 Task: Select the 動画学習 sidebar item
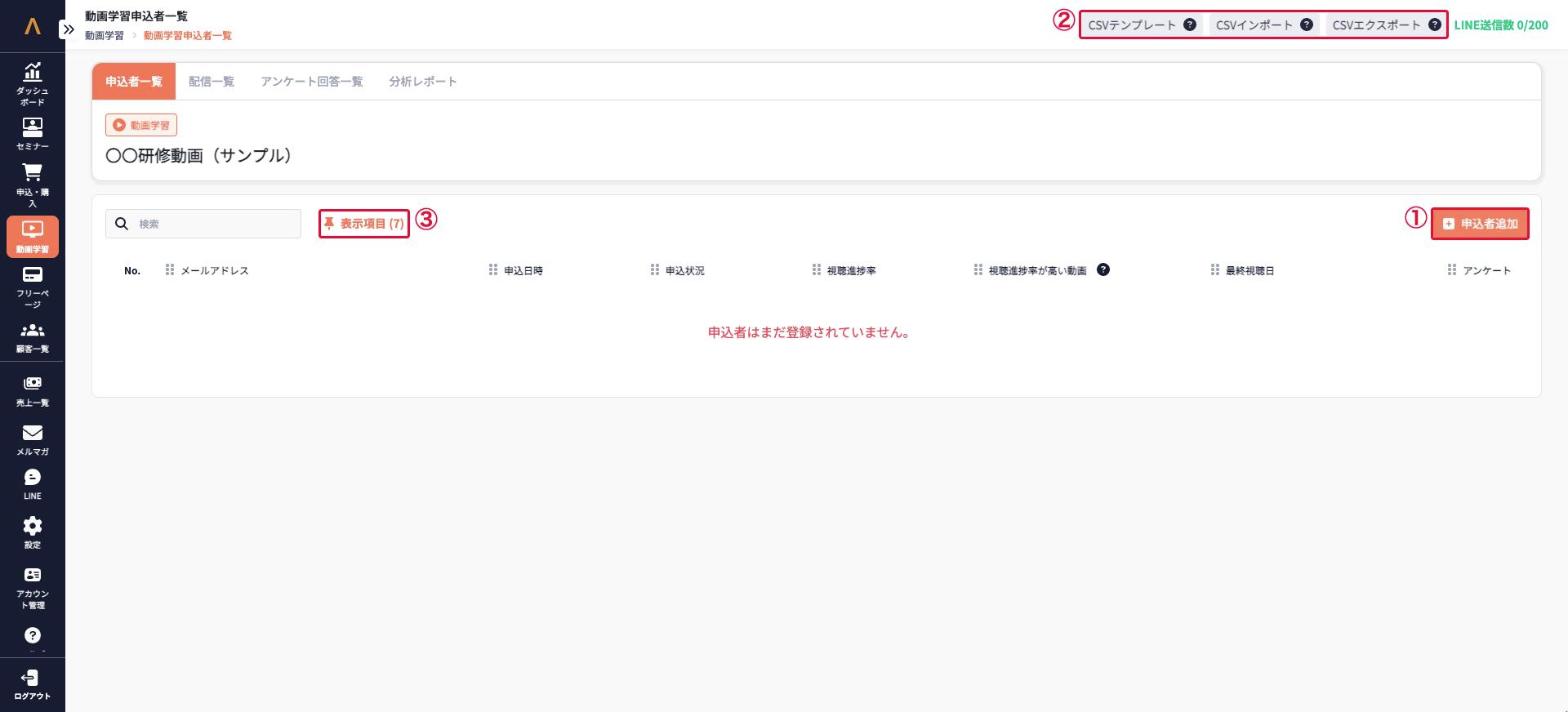pyautogui.click(x=32, y=236)
